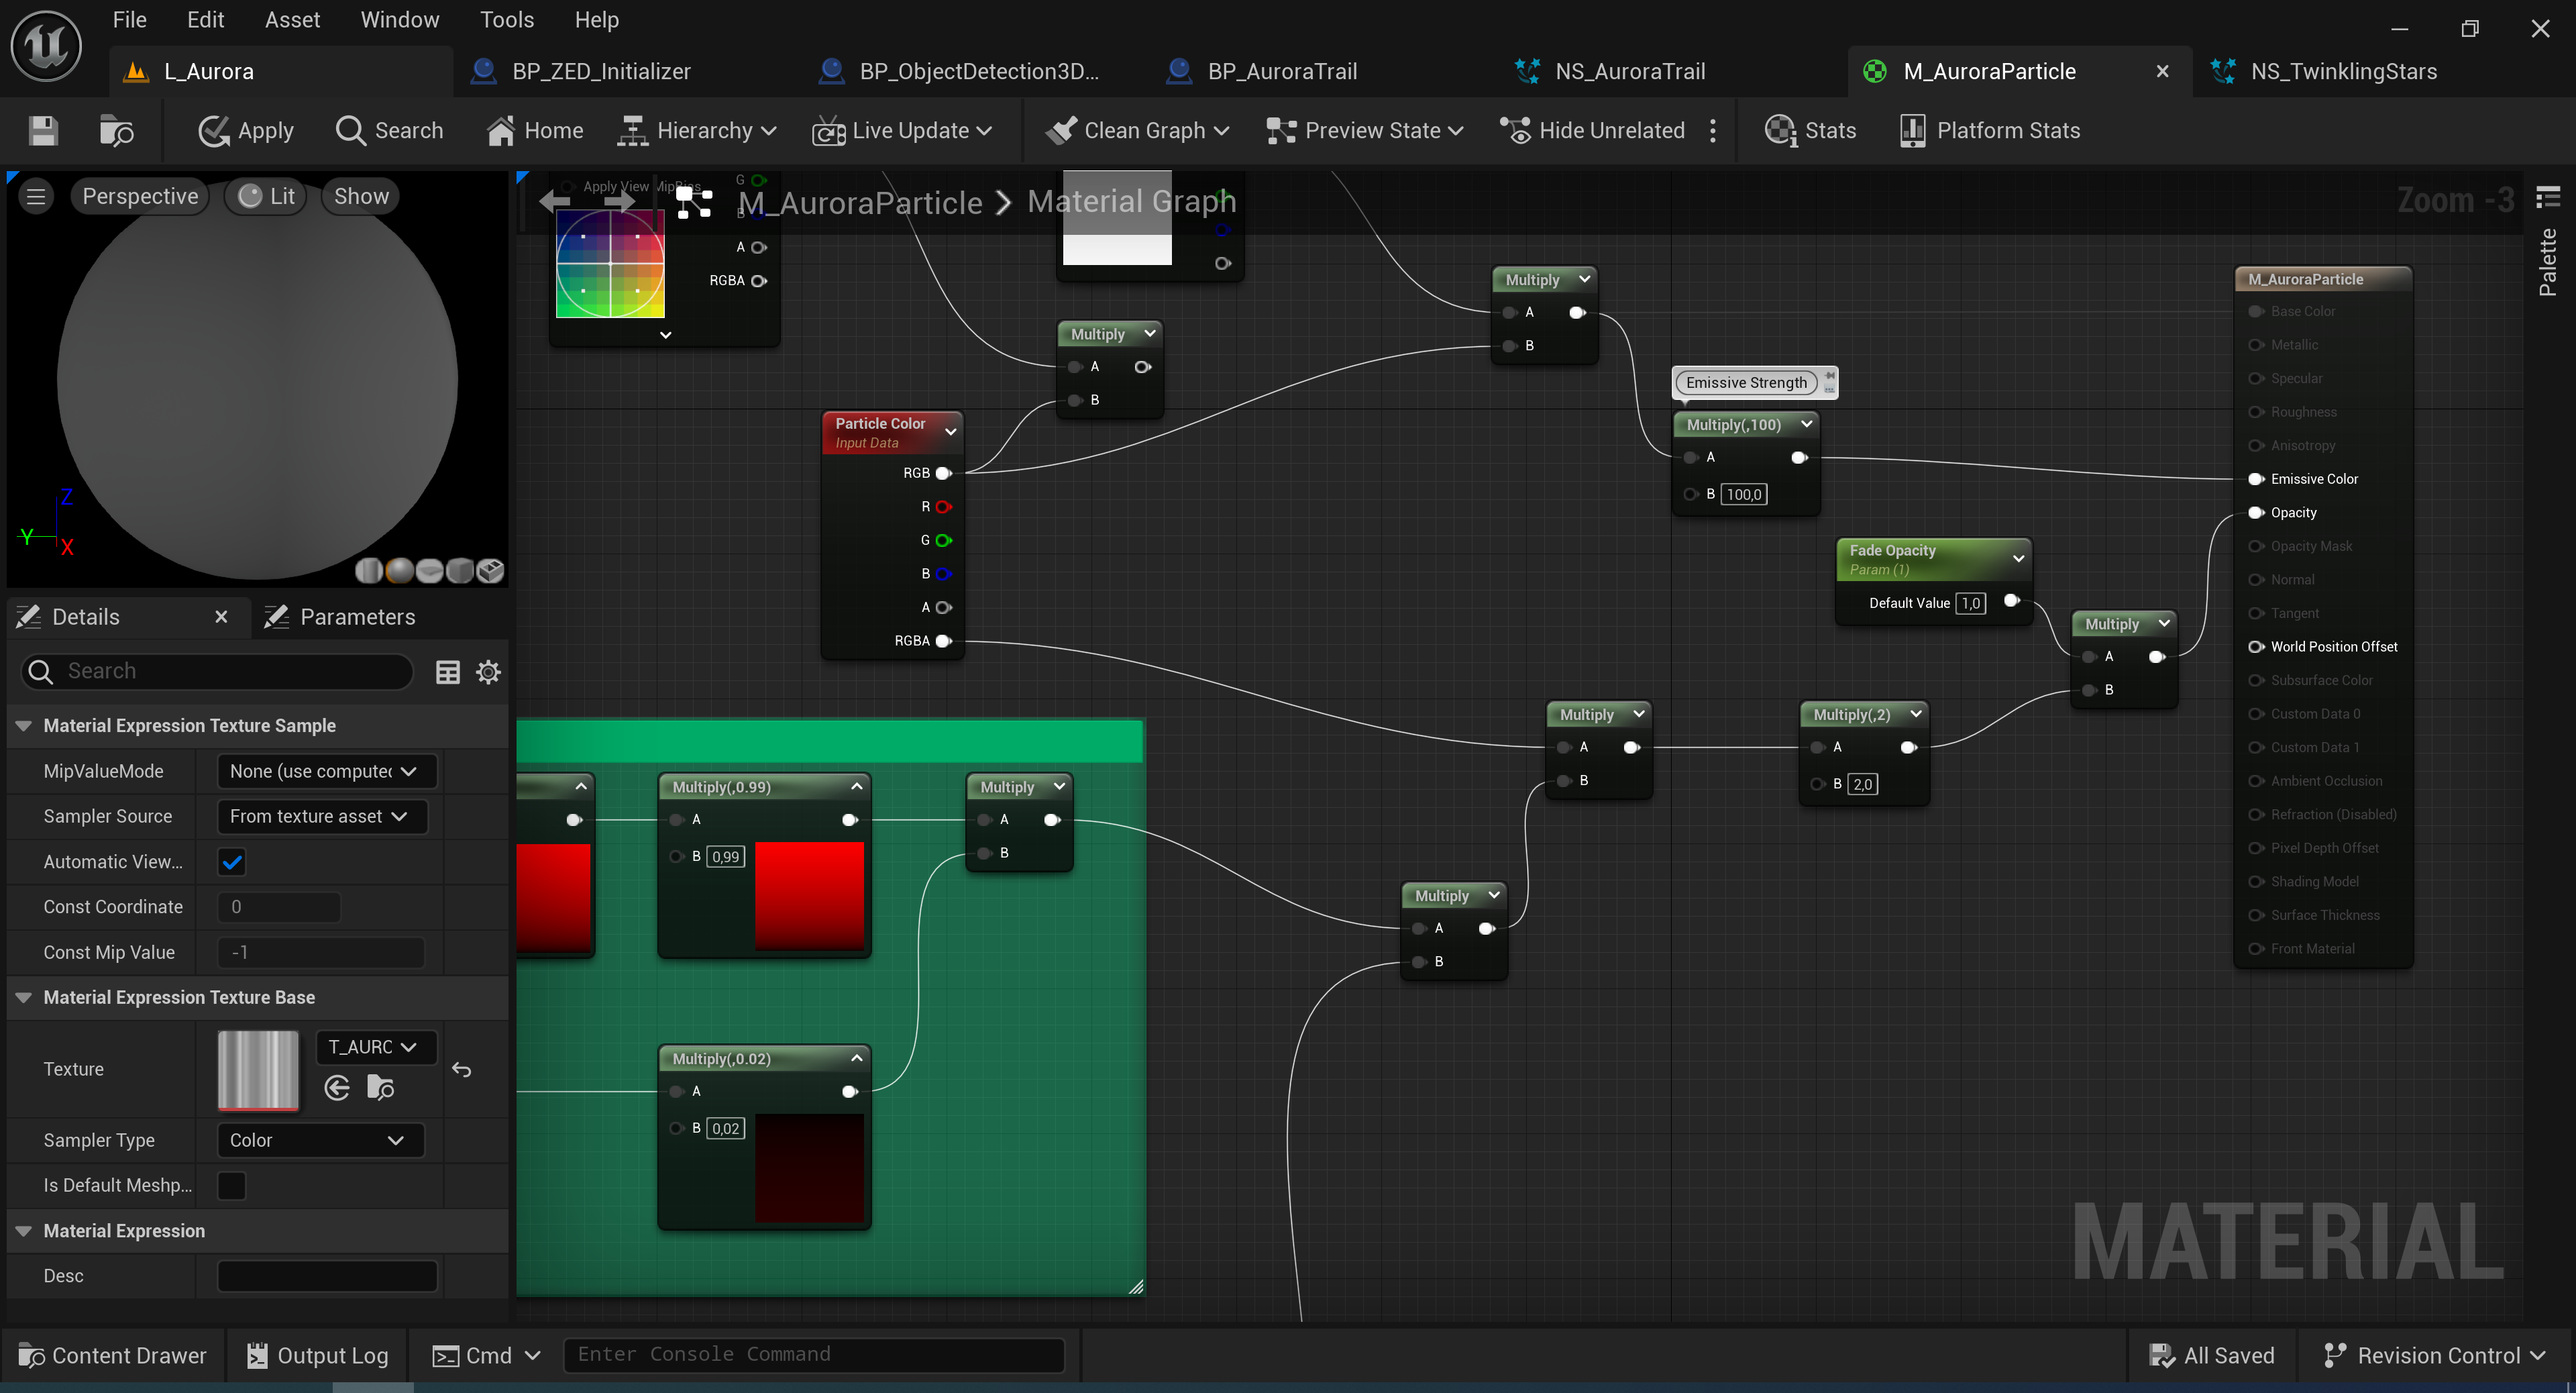Click the graph forward navigation arrow
Screen dimensions: 2576x1393
coord(619,201)
